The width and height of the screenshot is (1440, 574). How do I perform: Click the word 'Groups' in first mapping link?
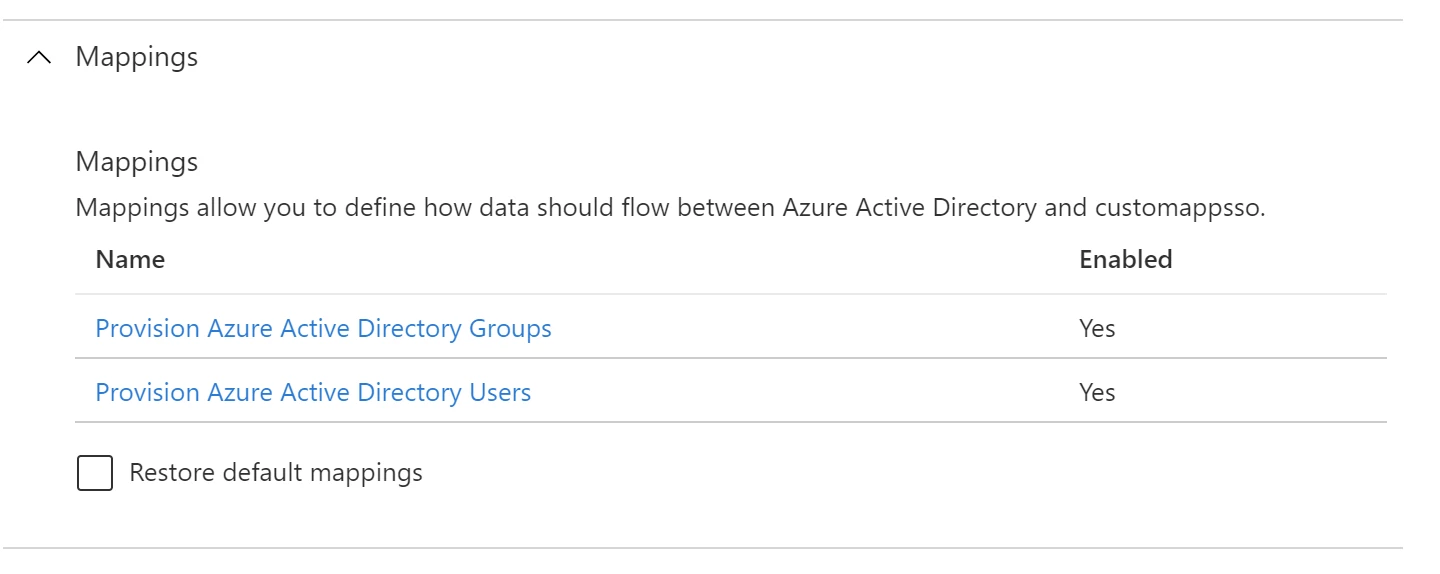510,328
